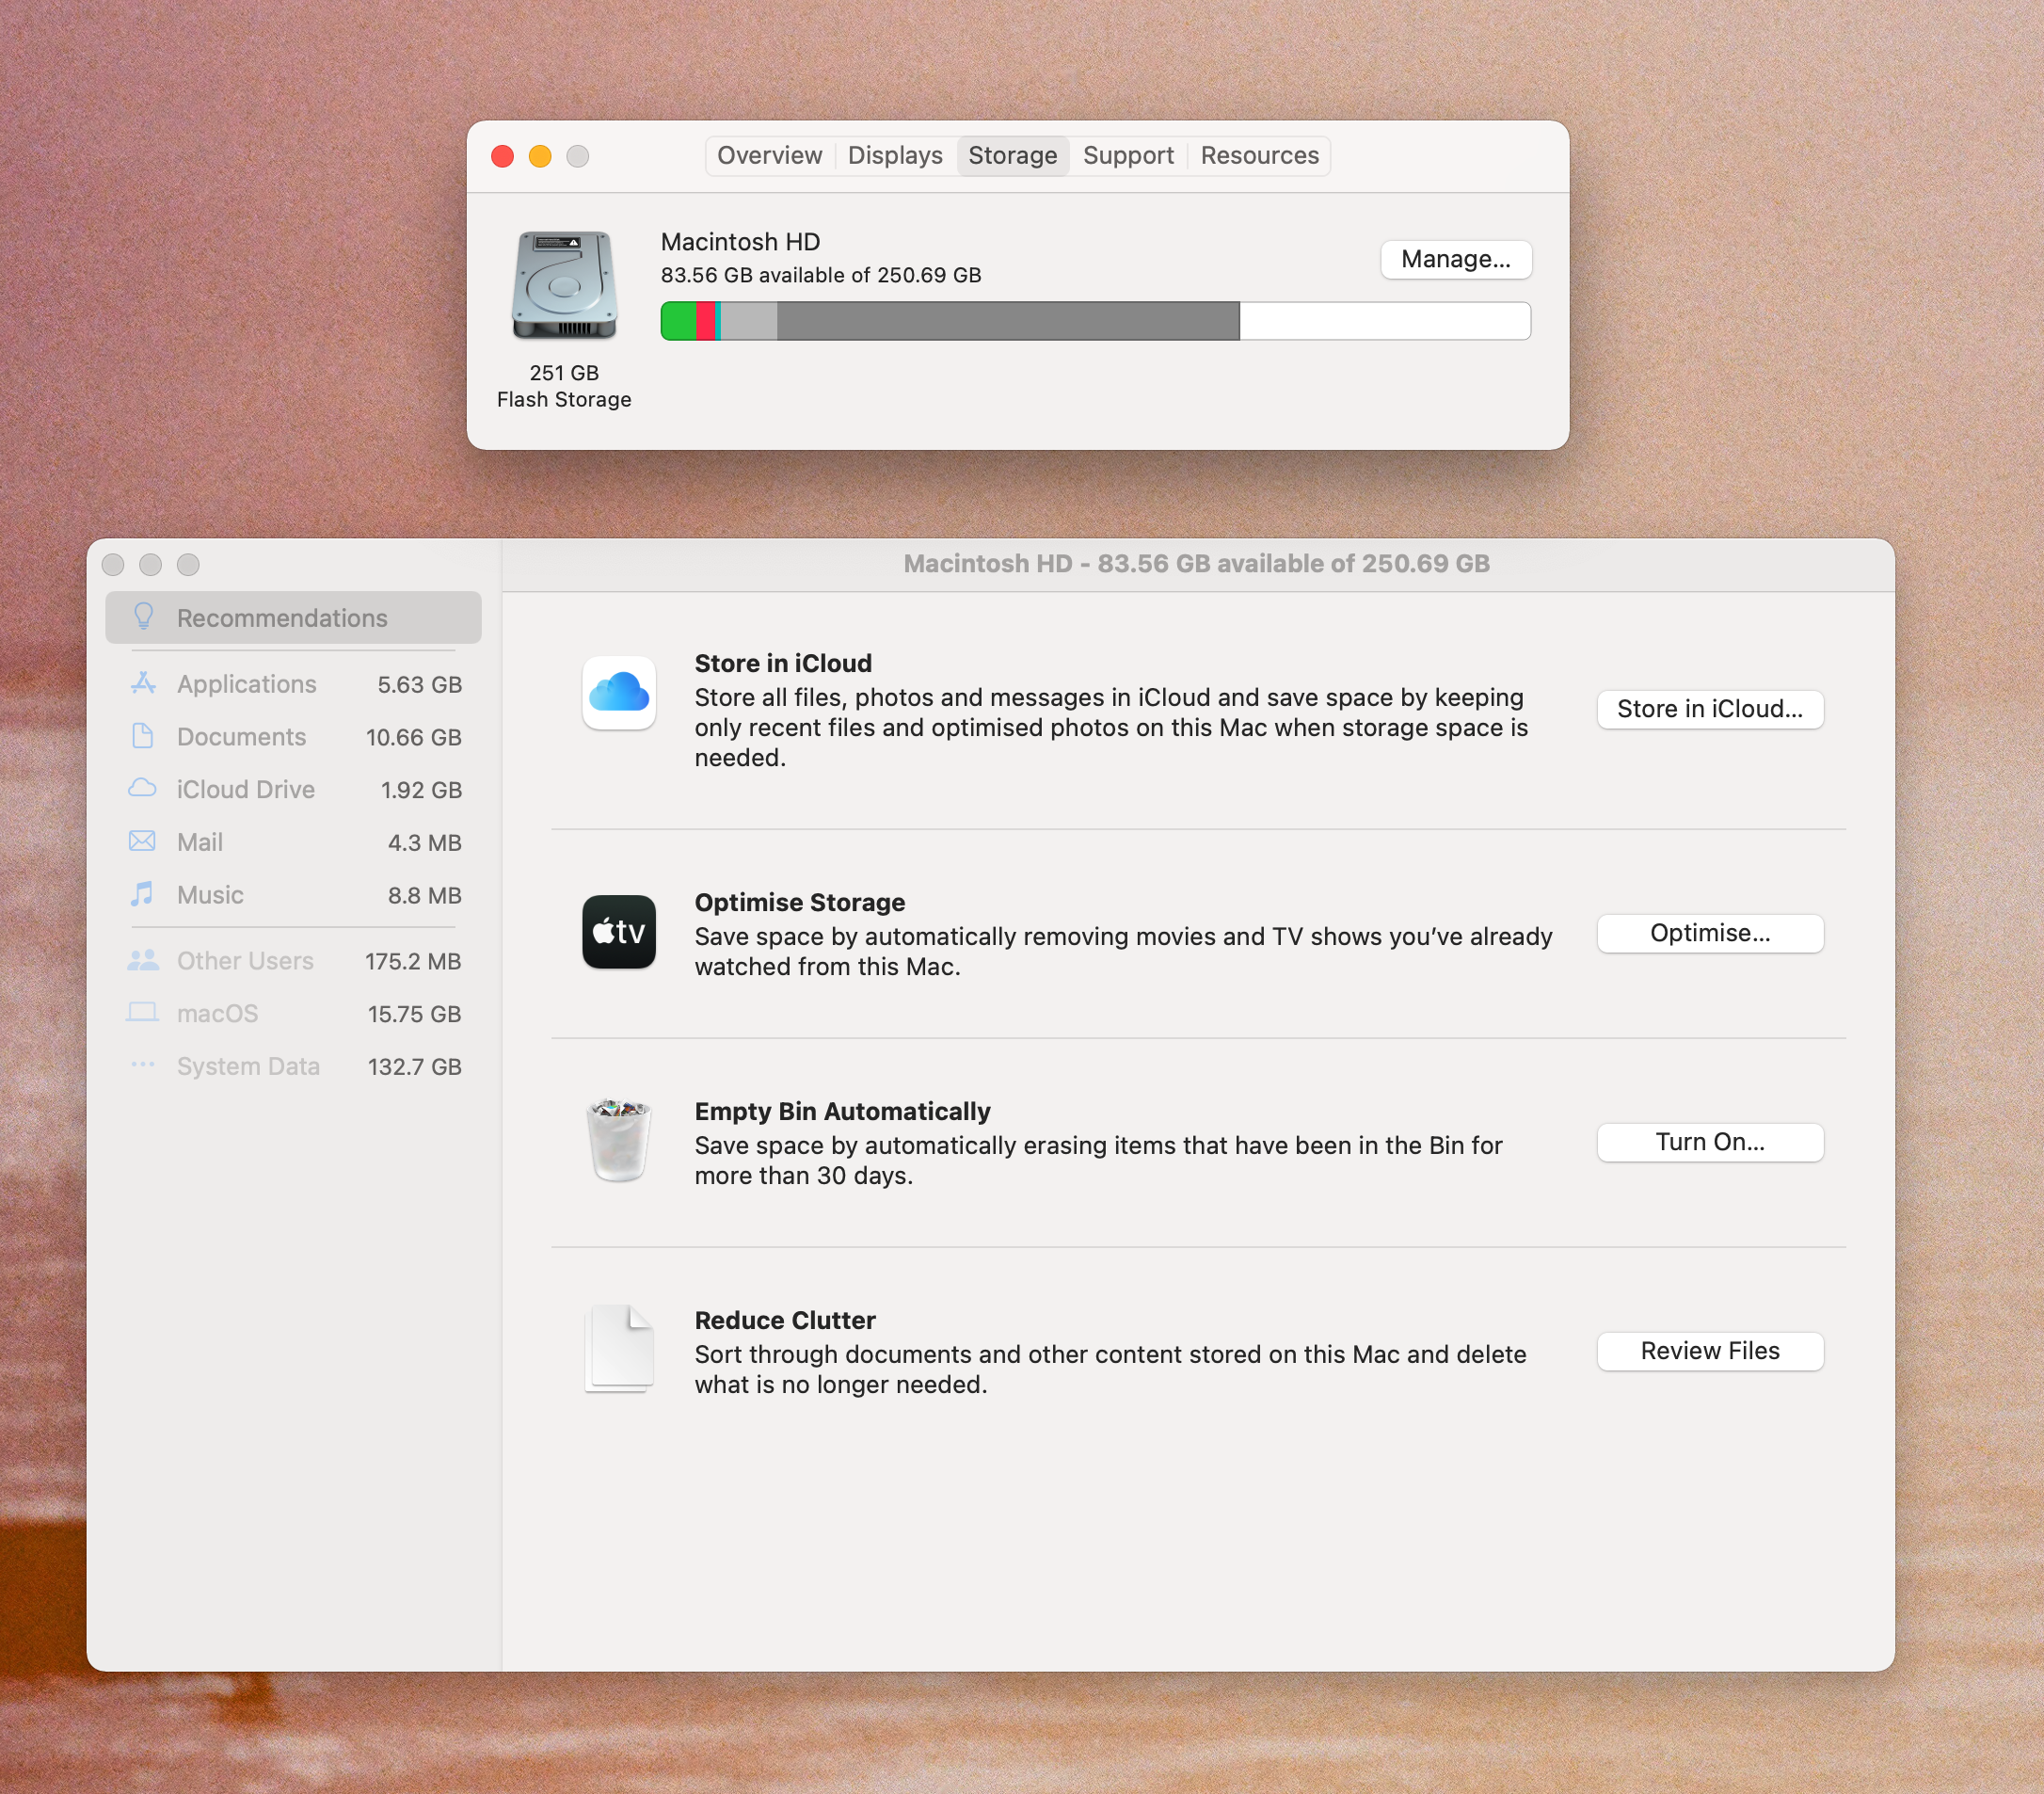The image size is (2044, 1794).
Task: Select Documents in the sidebar
Action: point(241,737)
